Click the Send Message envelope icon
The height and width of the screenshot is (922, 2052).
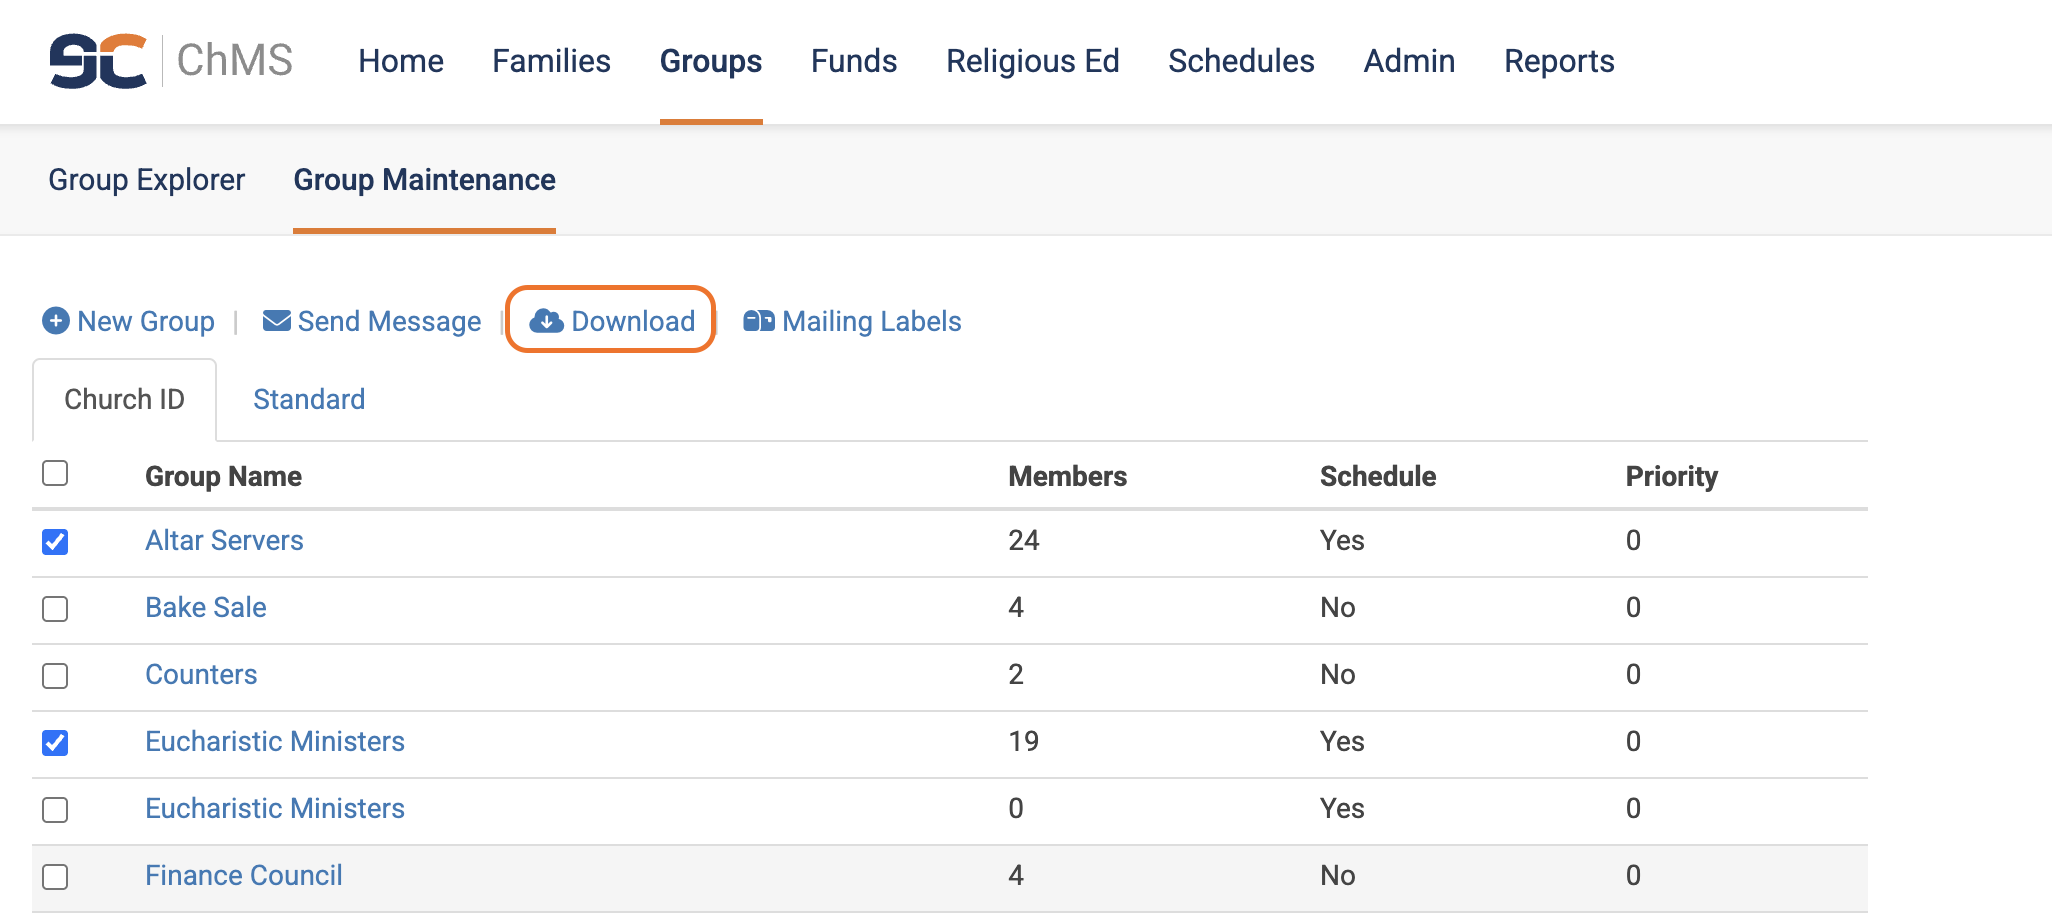(x=276, y=321)
